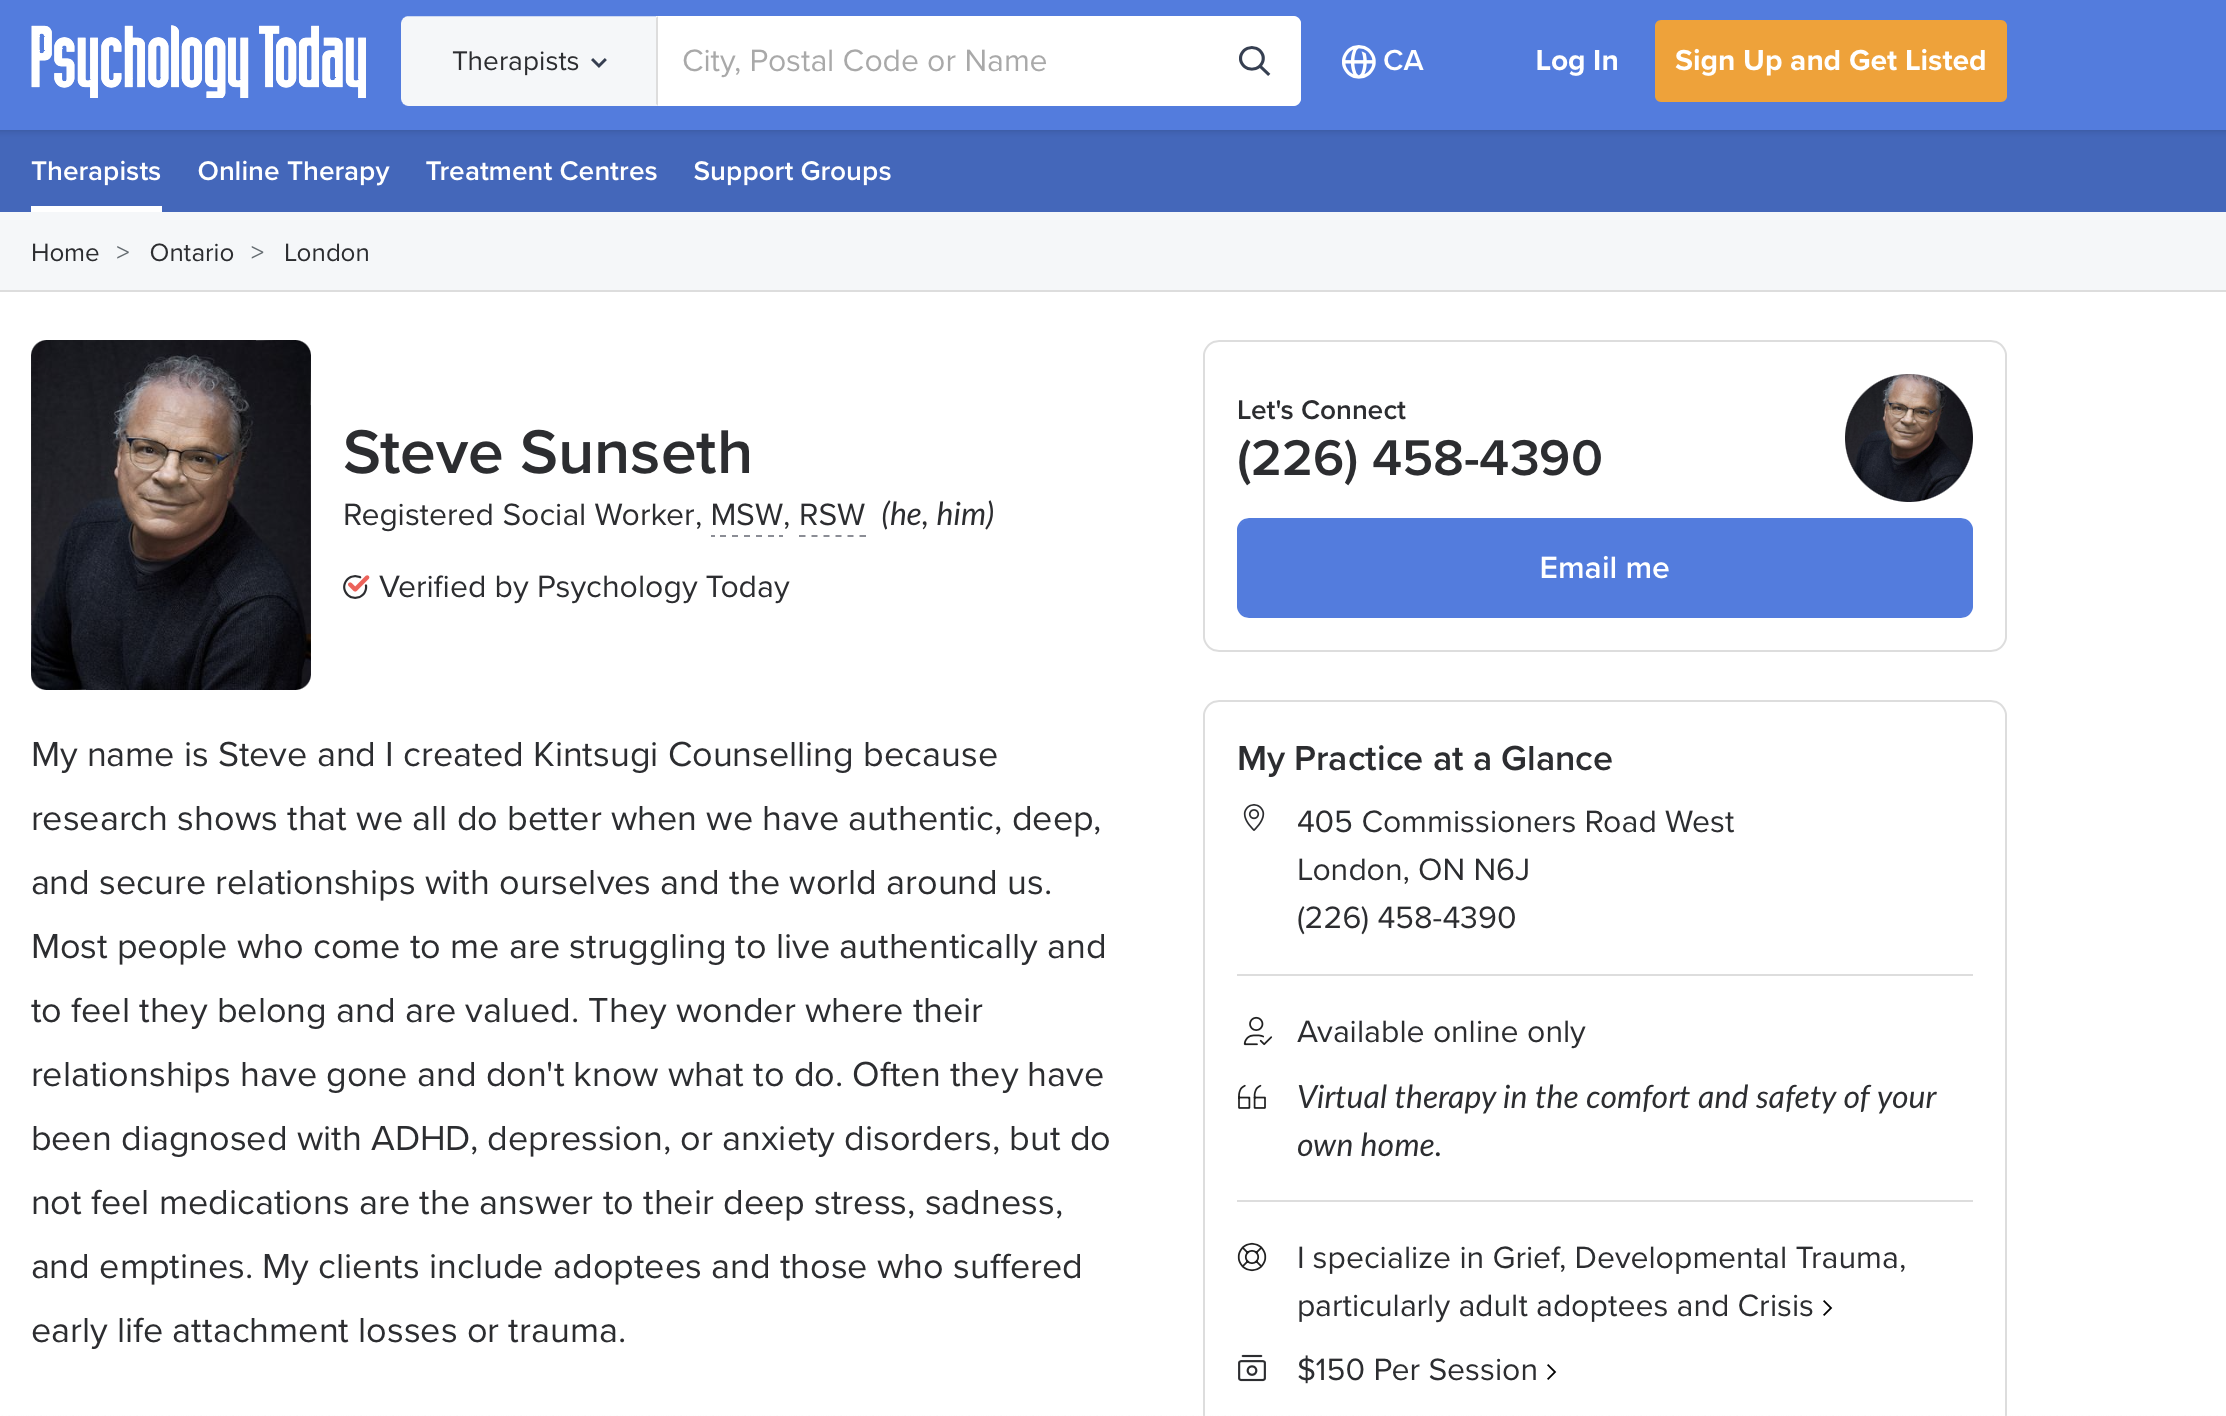Click the magnifying glass search icon
Image resolution: width=2226 pixels, height=1416 pixels.
pyautogui.click(x=1253, y=61)
